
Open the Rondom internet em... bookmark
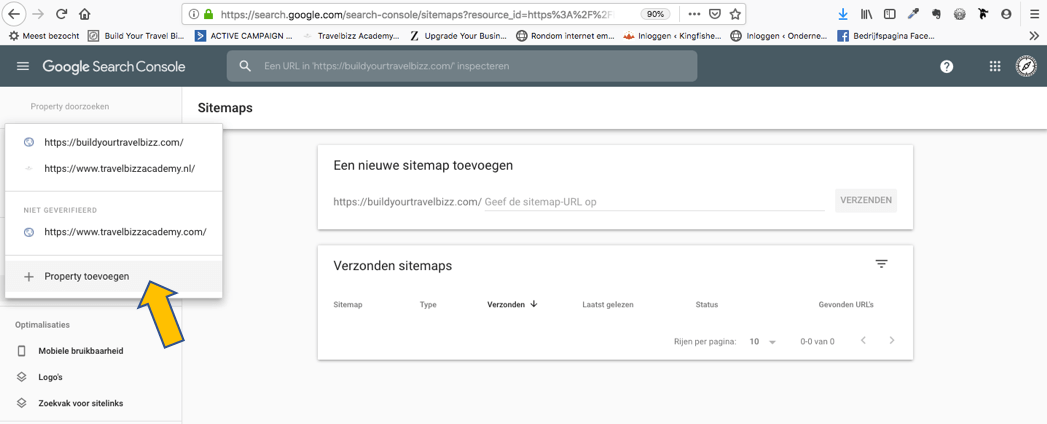point(565,35)
